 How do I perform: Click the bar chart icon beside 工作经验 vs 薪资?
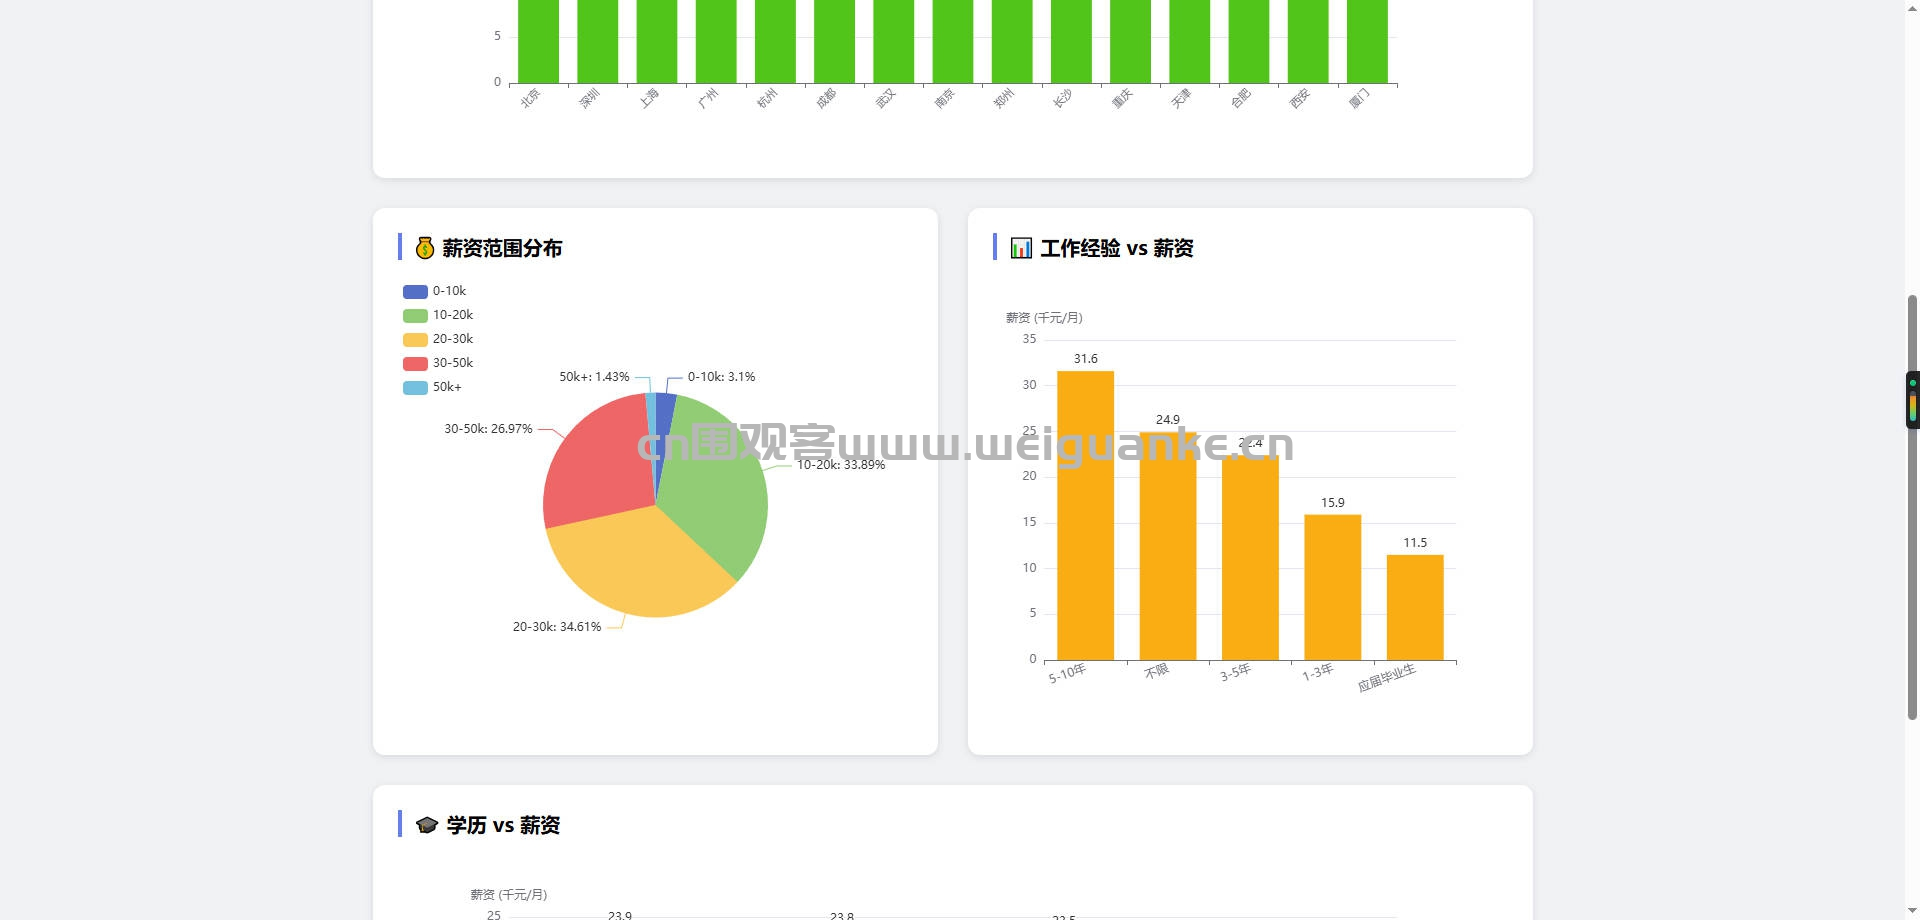coord(1021,248)
